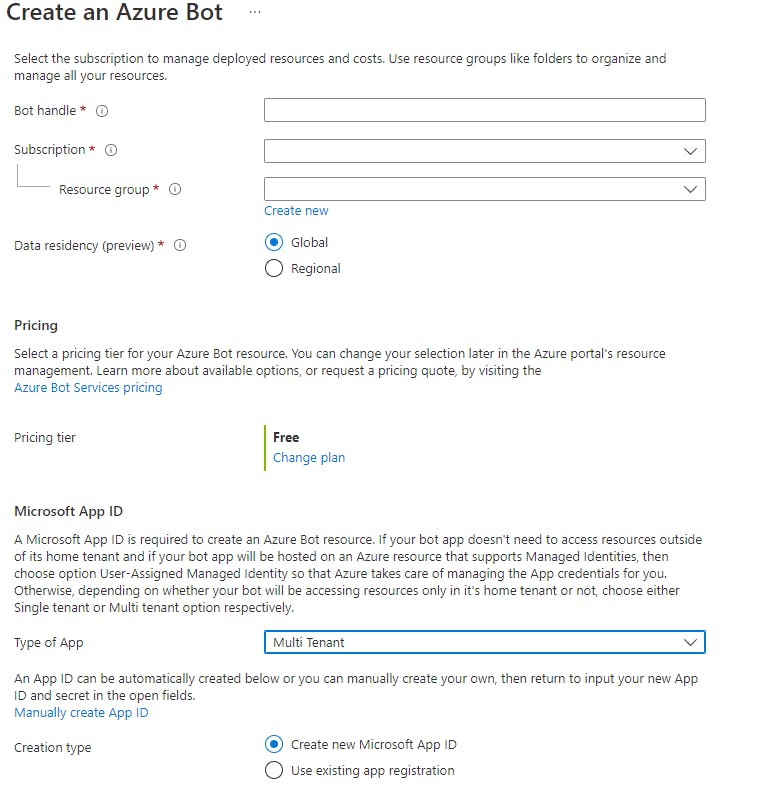The width and height of the screenshot is (779, 800).
Task: Click the Free pricing tier label
Action: (x=286, y=437)
